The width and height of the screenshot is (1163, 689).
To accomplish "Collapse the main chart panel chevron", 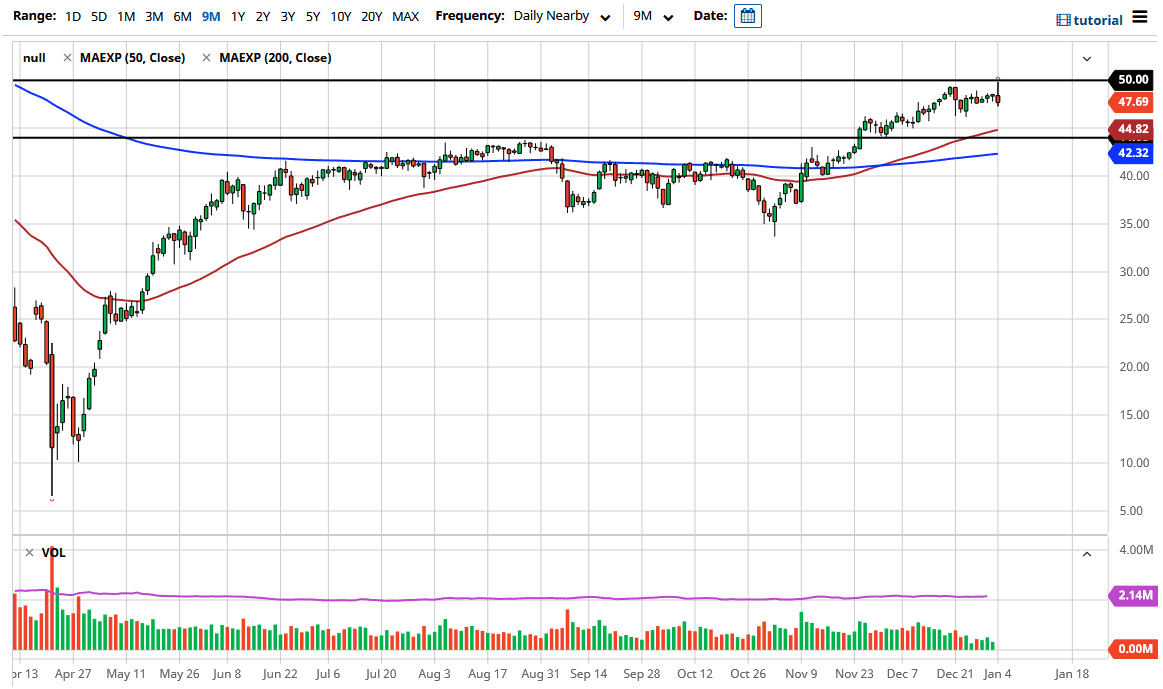I will (x=1086, y=58).
